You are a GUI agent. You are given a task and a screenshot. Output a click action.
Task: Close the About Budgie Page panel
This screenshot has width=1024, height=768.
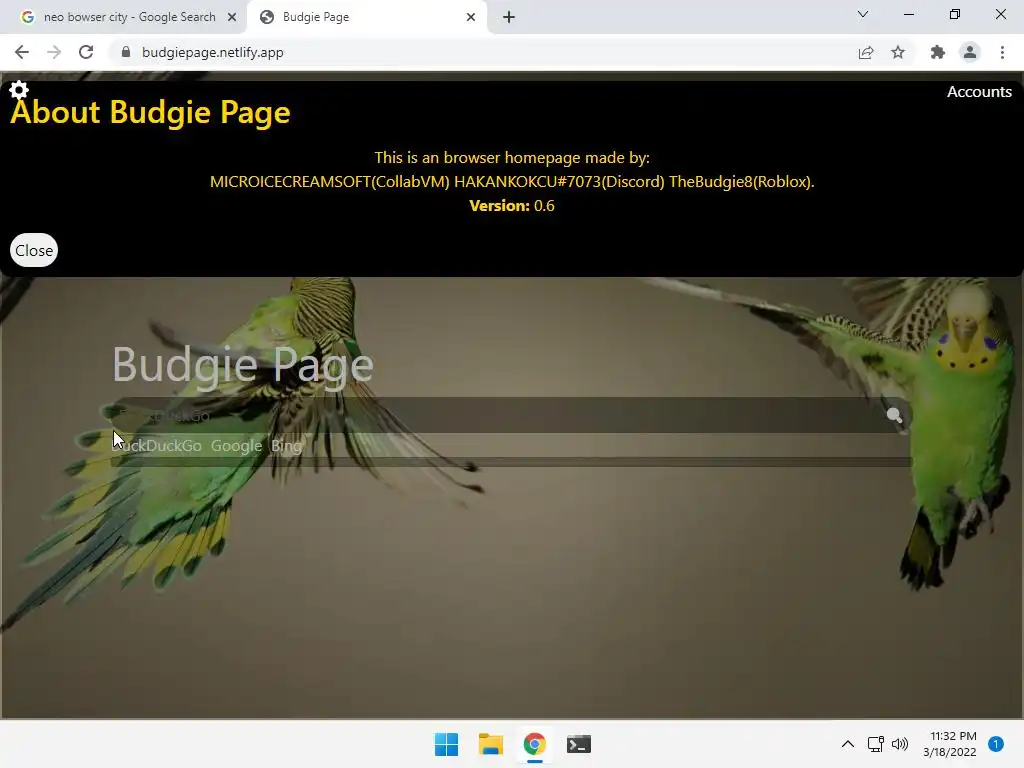click(34, 250)
